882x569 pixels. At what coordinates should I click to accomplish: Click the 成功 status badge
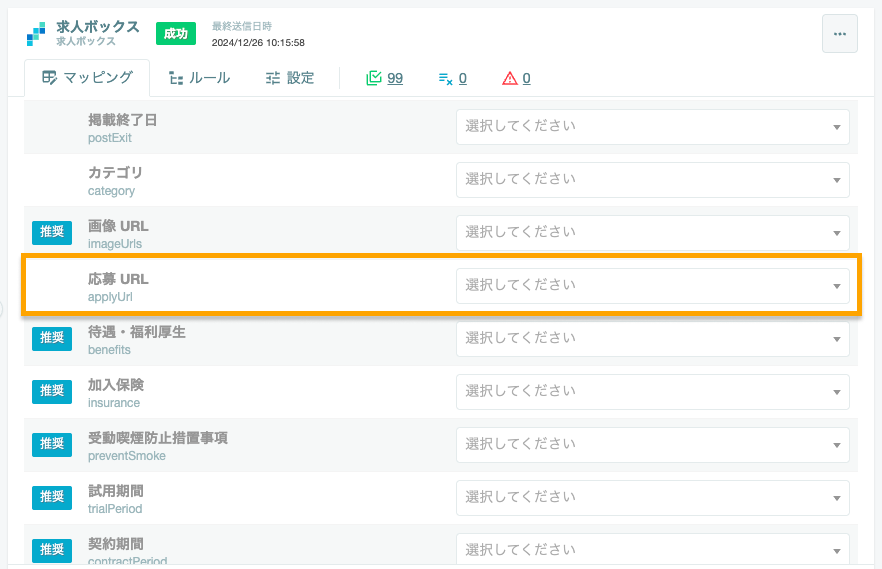tap(176, 34)
